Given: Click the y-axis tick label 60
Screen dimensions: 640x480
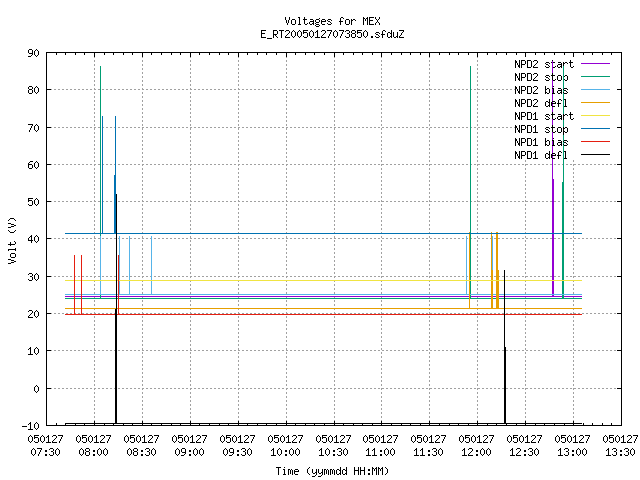Looking at the screenshot, I should pyautogui.click(x=33, y=165).
